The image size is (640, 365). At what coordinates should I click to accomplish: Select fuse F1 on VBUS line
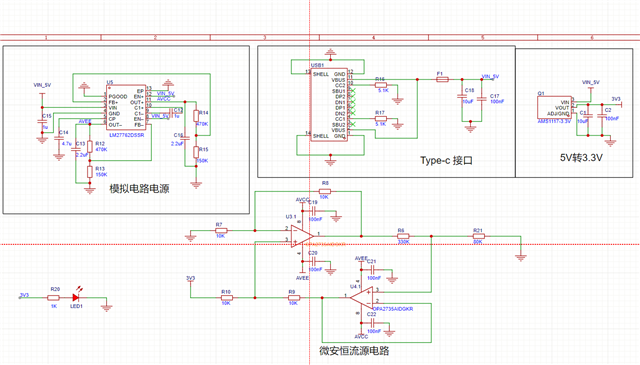point(442,80)
